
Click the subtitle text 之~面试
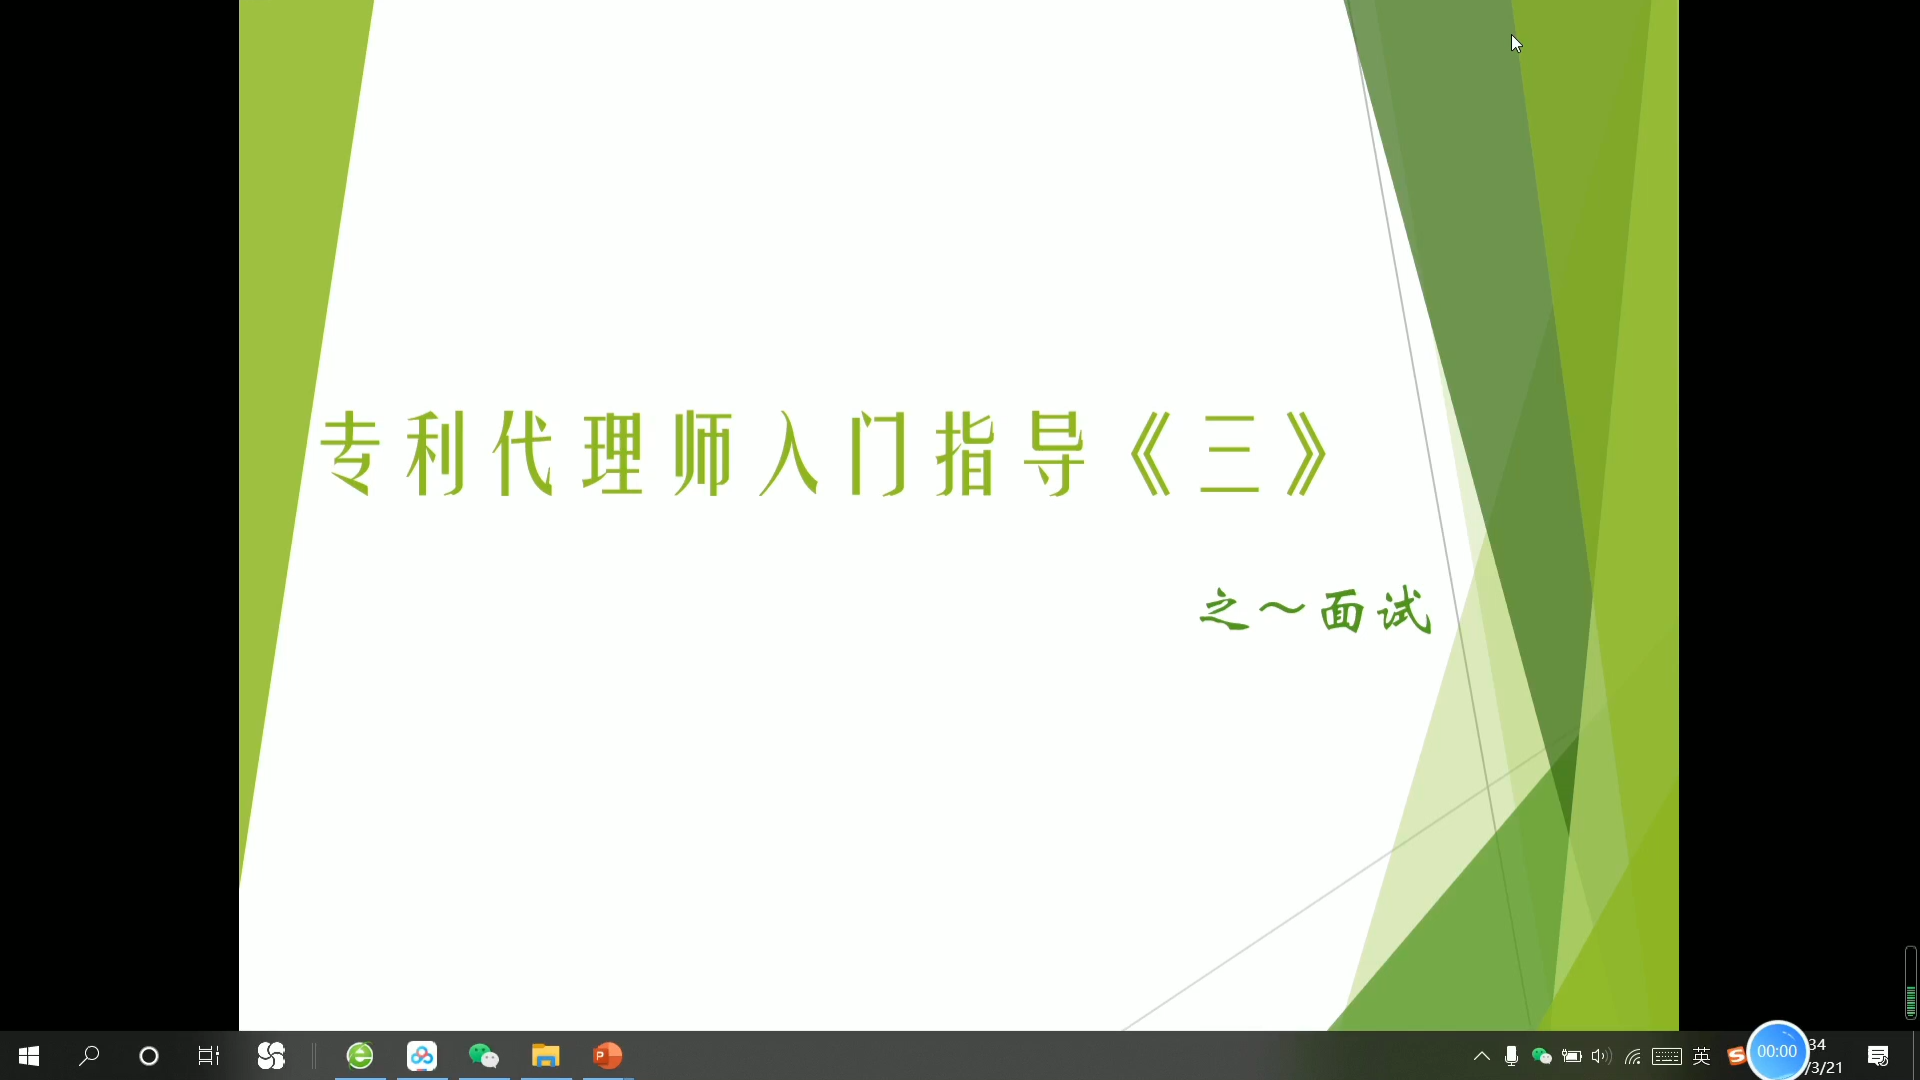pyautogui.click(x=1316, y=611)
